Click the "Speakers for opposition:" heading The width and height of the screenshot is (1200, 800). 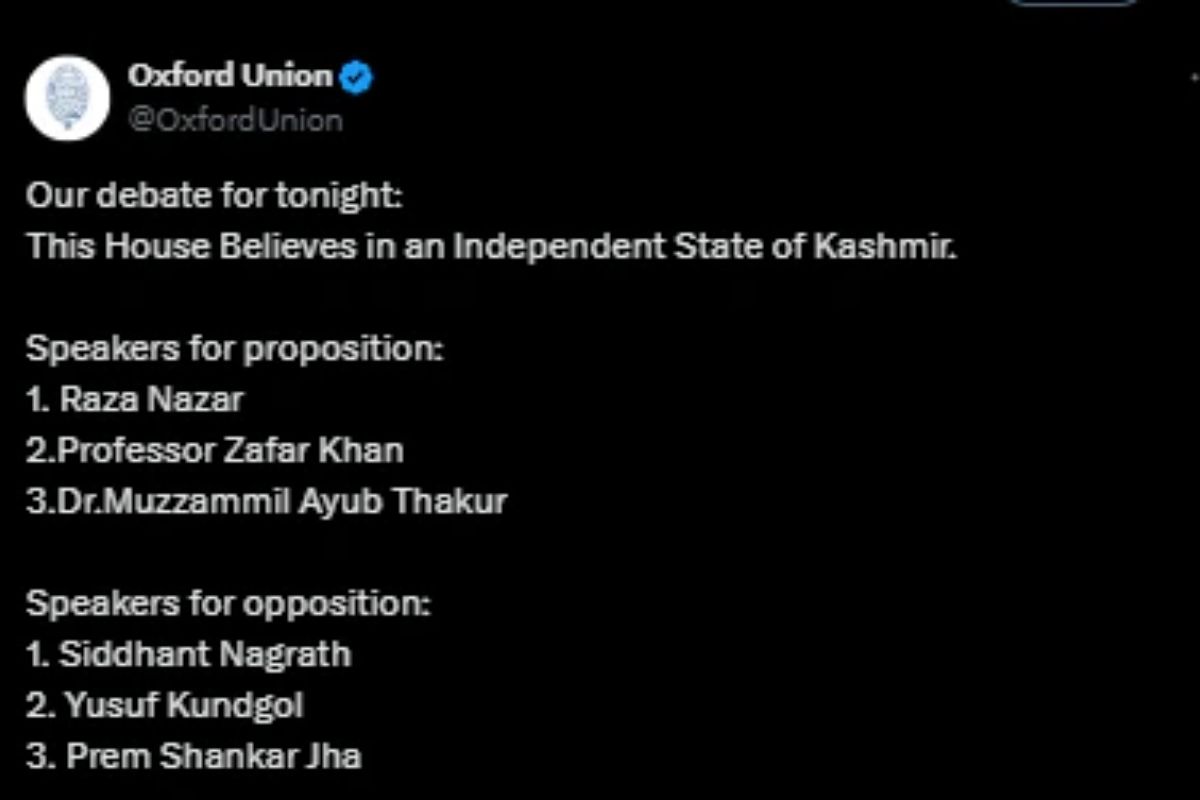pos(228,604)
